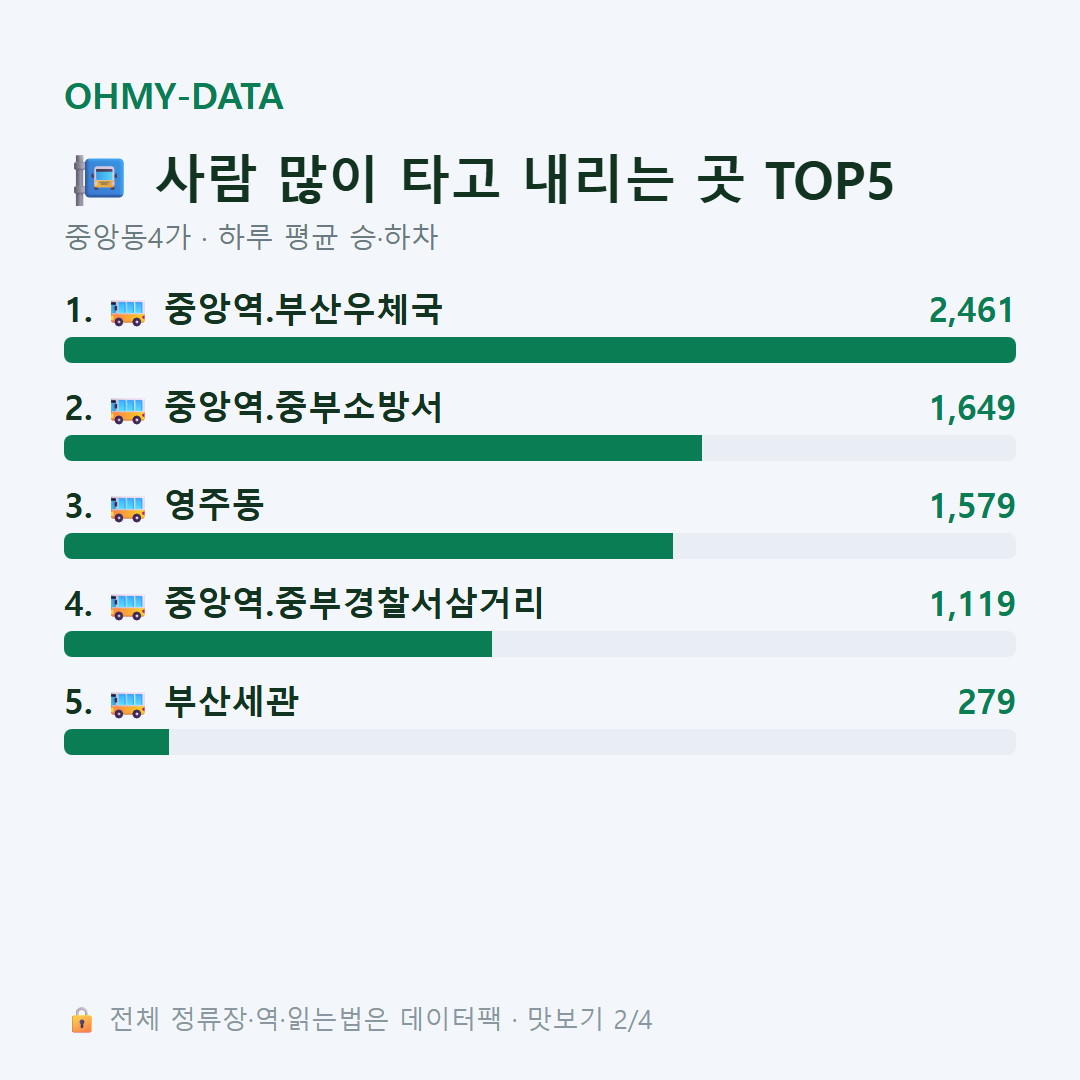
Task: Click progress bar for 중앙역.부산우체국
Action: pyautogui.click(x=540, y=350)
